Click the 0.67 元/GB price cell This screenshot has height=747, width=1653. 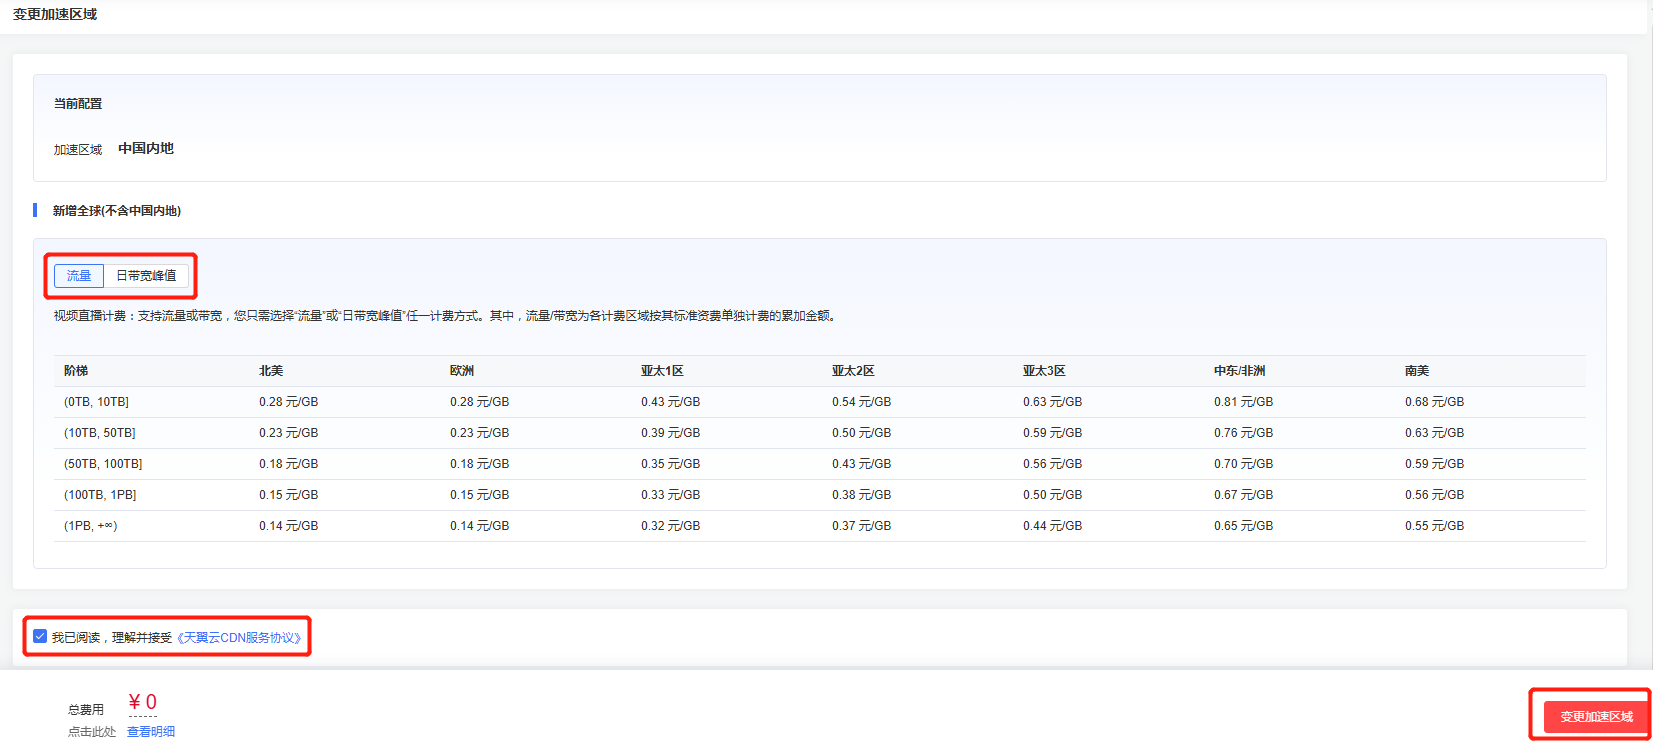point(1244,495)
